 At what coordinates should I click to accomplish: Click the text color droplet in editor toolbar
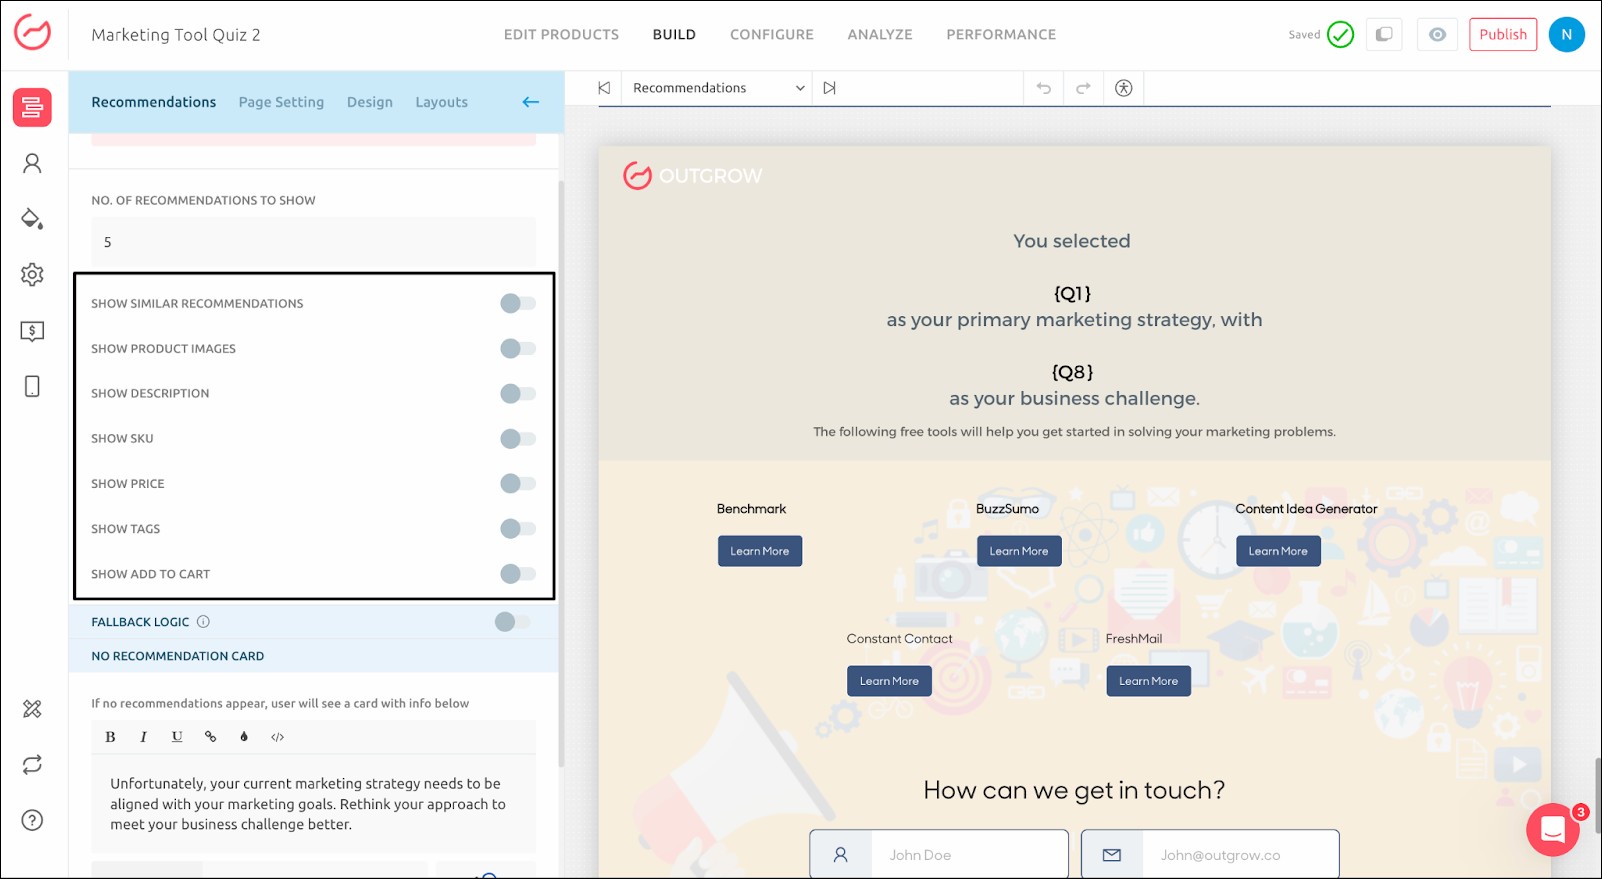[244, 737]
